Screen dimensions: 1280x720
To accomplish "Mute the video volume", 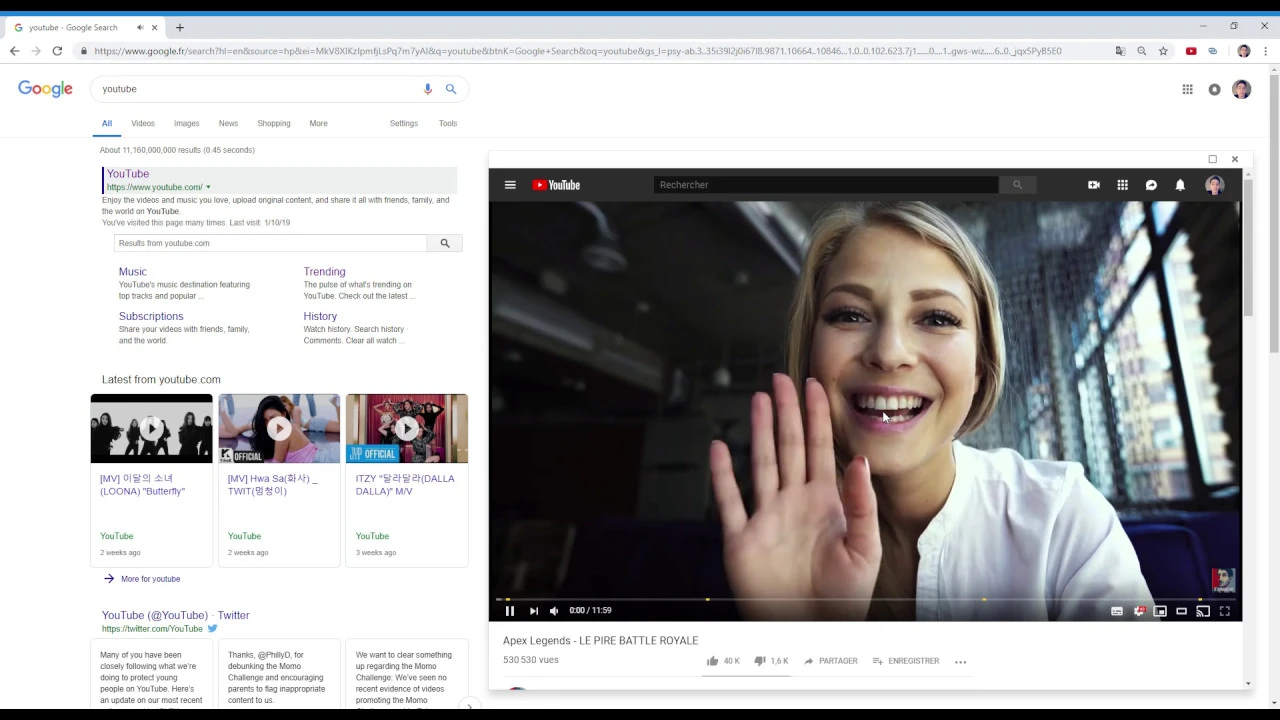I will 554,611.
